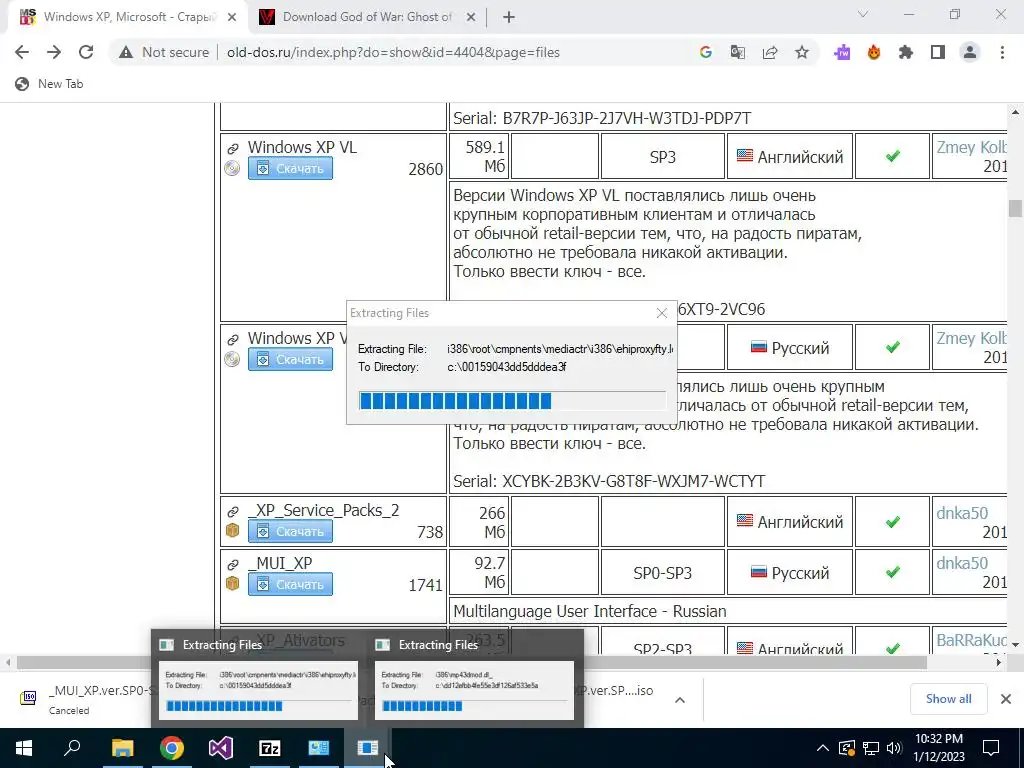Open notification center

[991, 748]
